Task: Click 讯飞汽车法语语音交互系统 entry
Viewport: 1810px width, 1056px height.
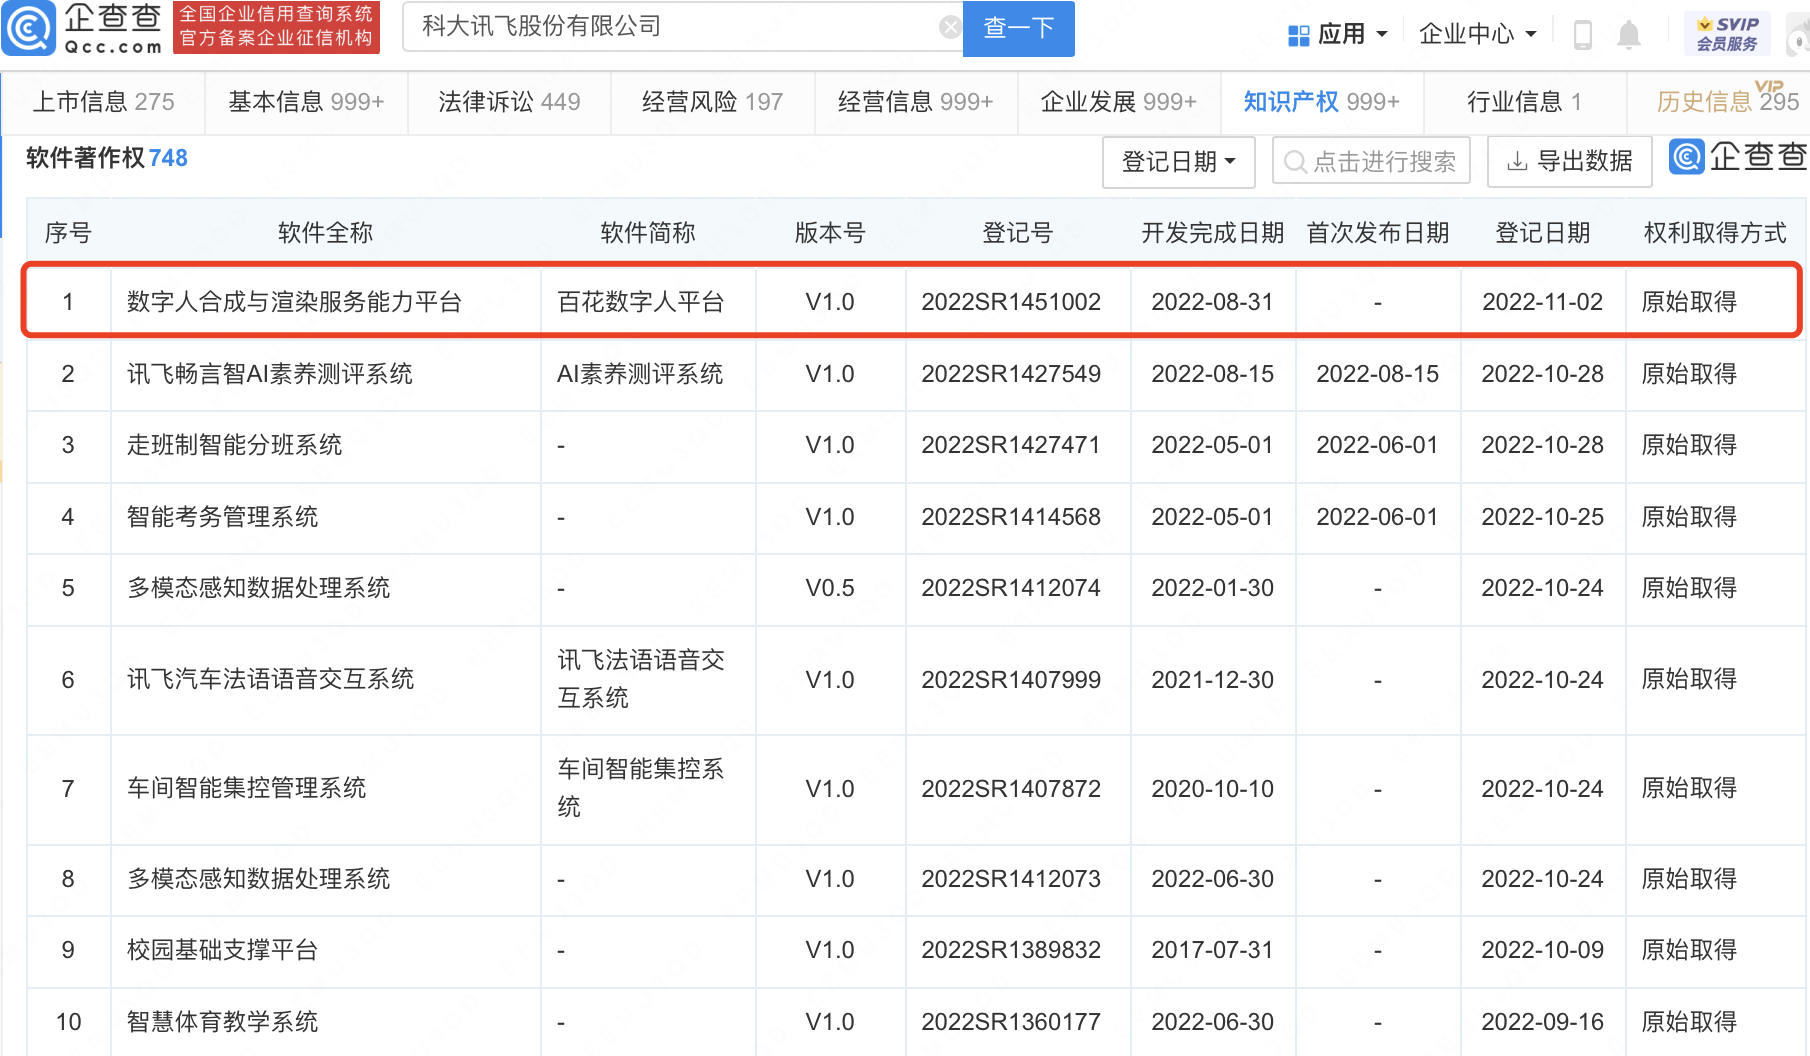Action: [x=271, y=680]
